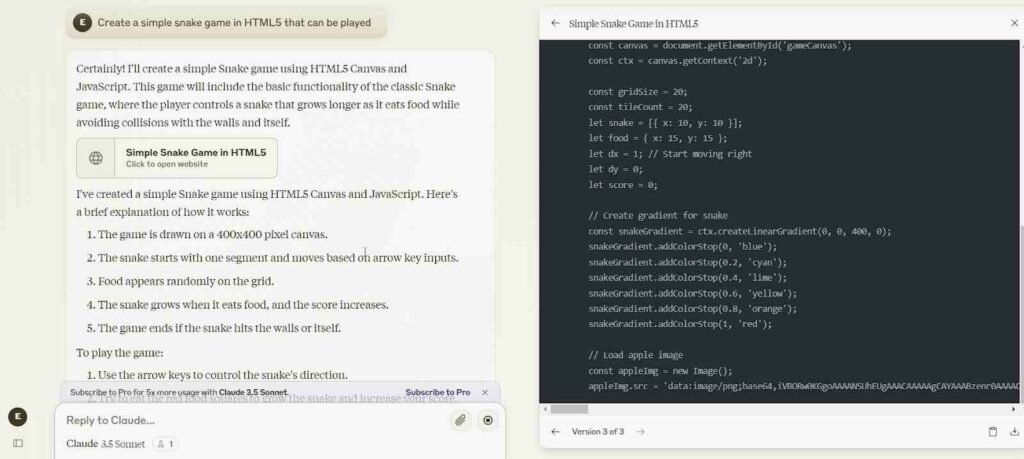The height and width of the screenshot is (459, 1024).
Task: Dismiss the Subscribe to Pro banner
Action: click(485, 393)
